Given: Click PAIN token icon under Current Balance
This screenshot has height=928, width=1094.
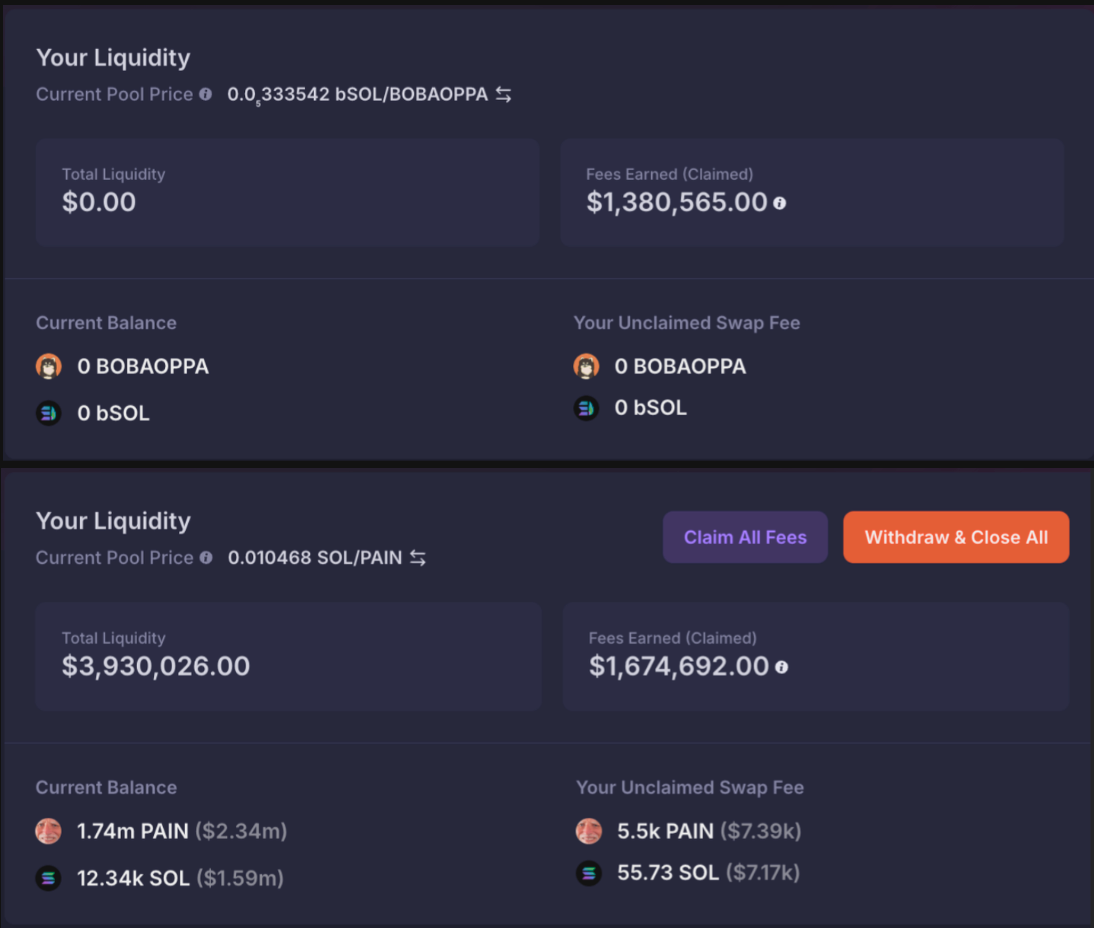Looking at the screenshot, I should (x=49, y=830).
